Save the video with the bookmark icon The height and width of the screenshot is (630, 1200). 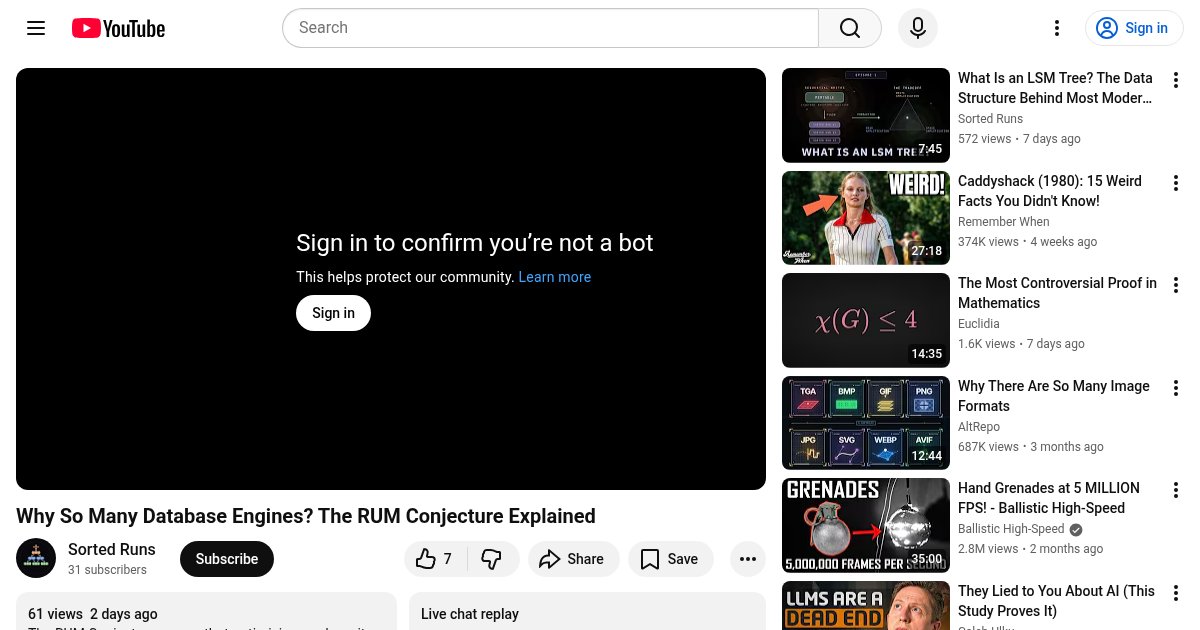pos(651,559)
